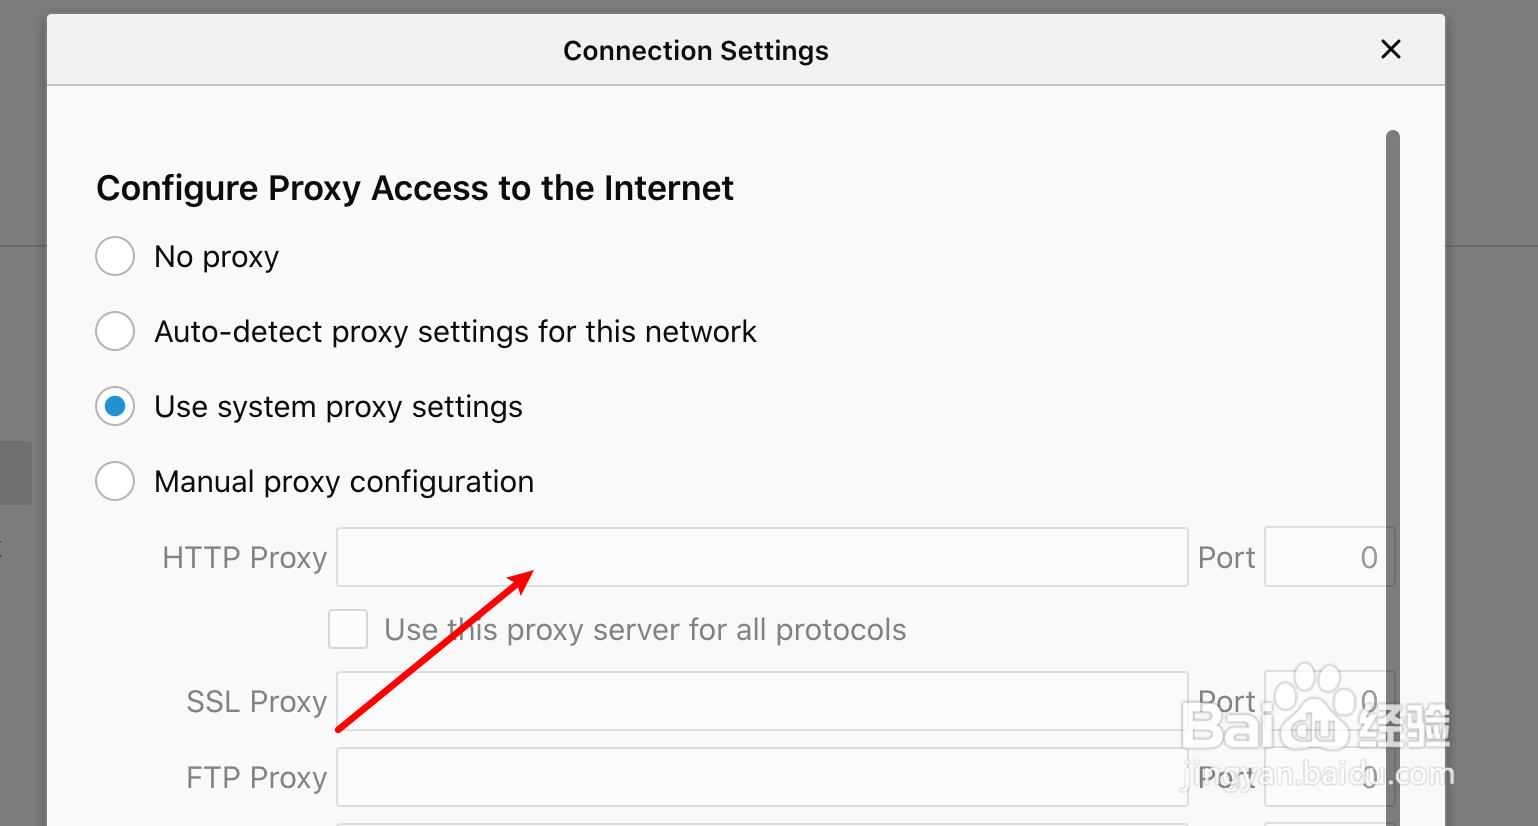
Task: Click the "Auto-detect proxy settings for this network" text
Action: click(455, 331)
